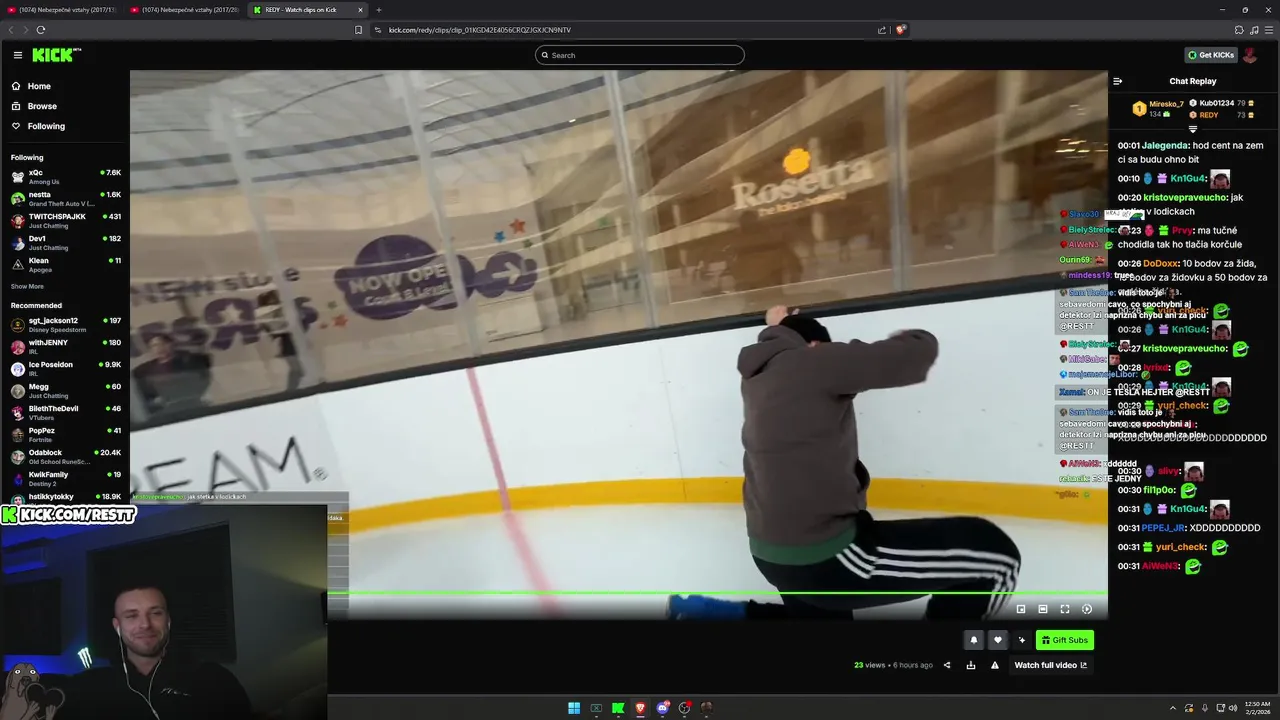This screenshot has width=1280, height=720.
Task: Open Kick app in the taskbar
Action: pyautogui.click(x=618, y=708)
